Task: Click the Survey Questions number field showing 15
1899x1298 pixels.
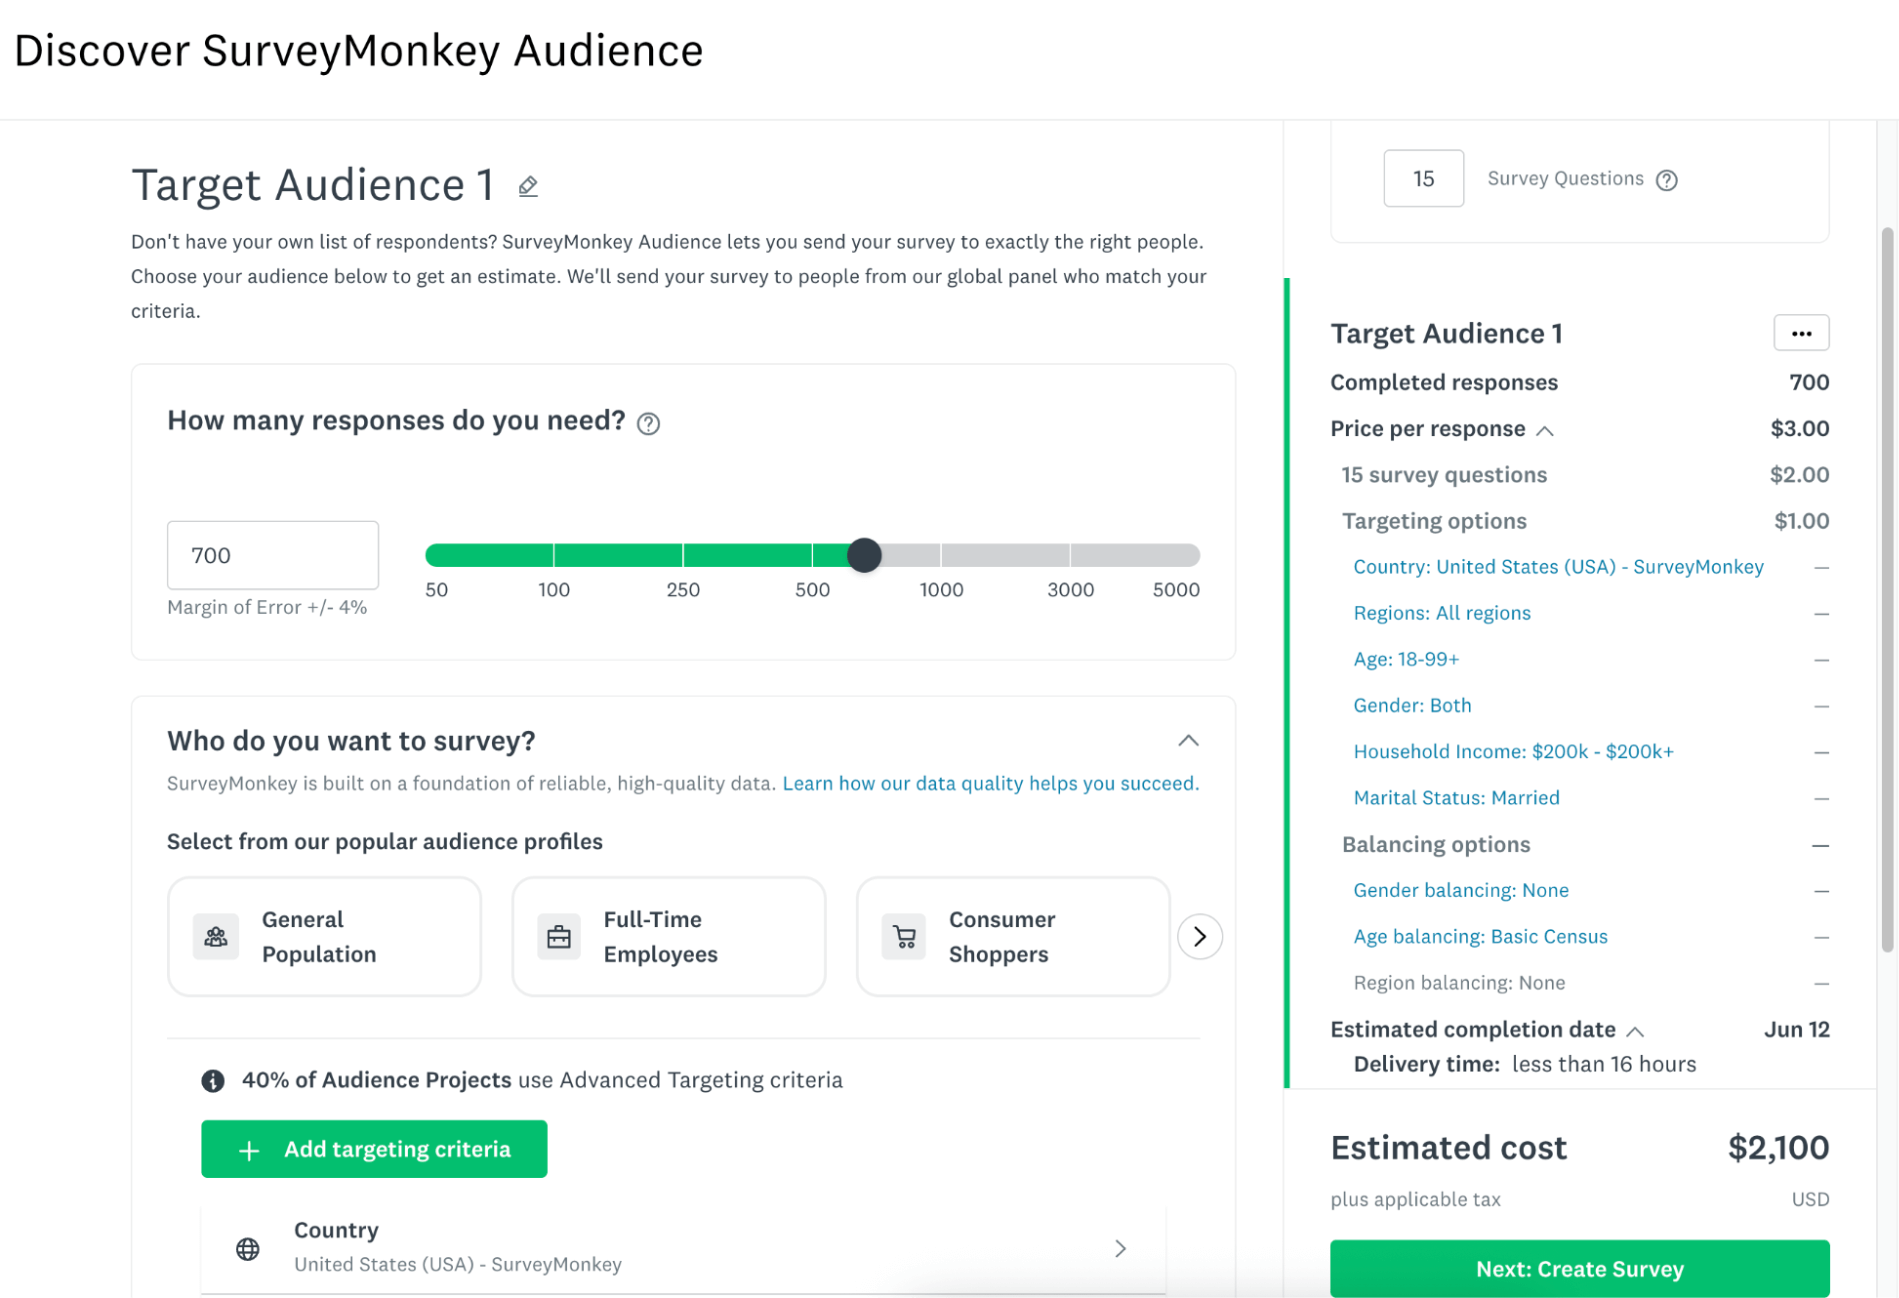Action: pos(1423,179)
